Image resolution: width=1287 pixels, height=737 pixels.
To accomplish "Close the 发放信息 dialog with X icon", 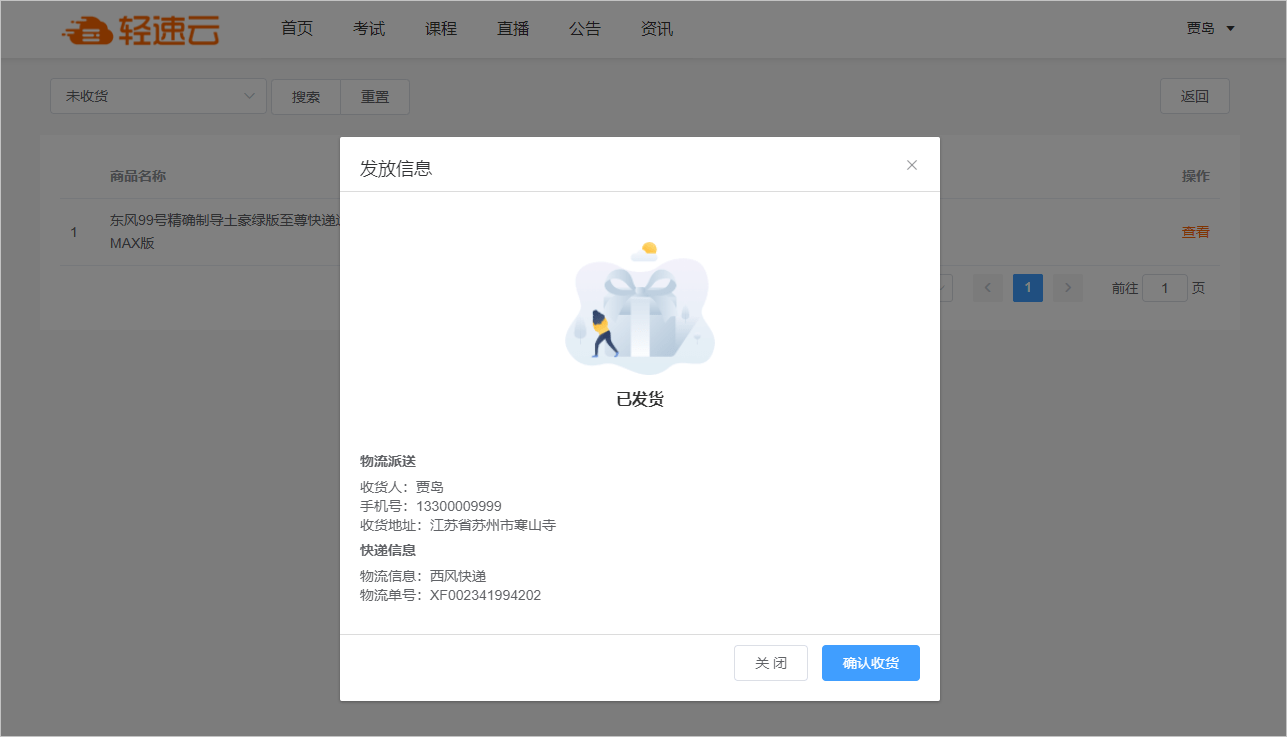I will [x=911, y=165].
